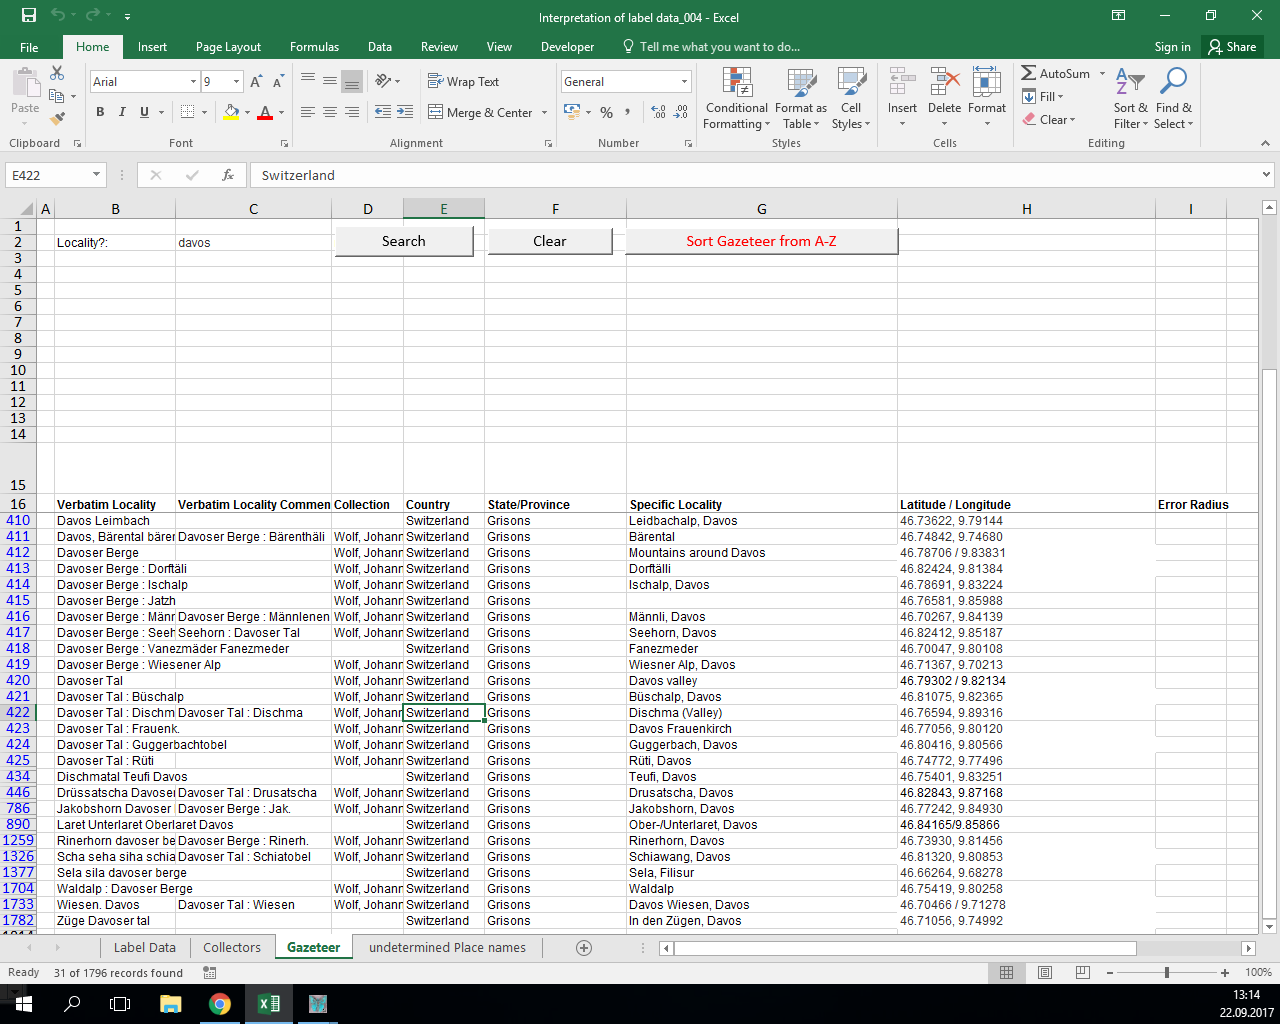Open the Format cells ribbon button
The image size is (1280, 1024).
[986, 98]
